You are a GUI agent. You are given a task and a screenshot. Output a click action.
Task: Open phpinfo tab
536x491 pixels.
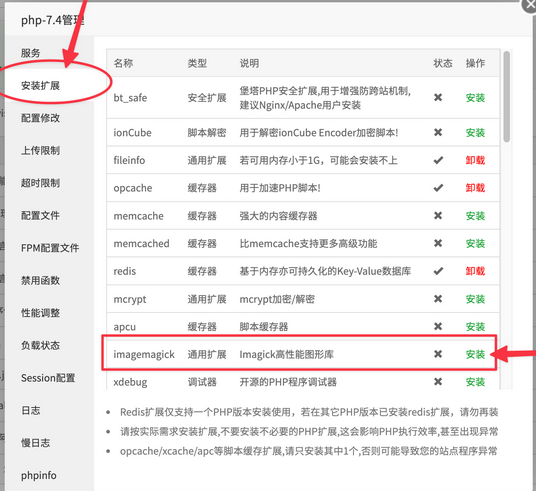(x=39, y=475)
